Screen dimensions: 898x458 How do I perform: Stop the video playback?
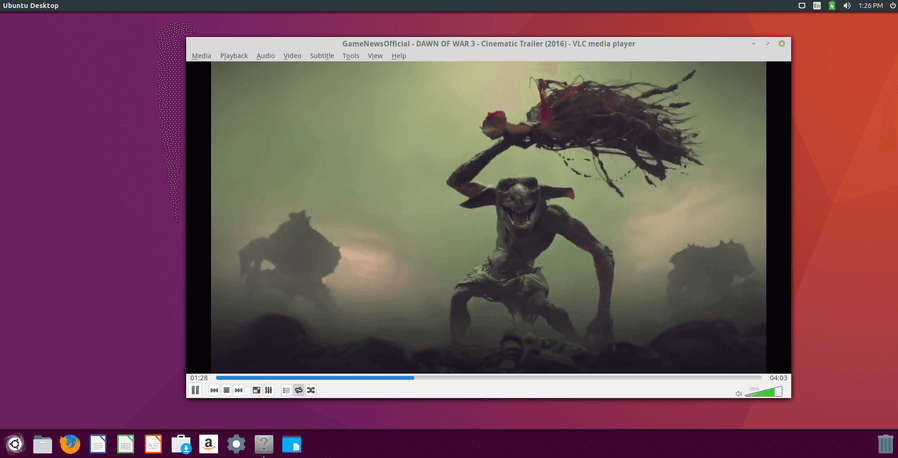226,390
